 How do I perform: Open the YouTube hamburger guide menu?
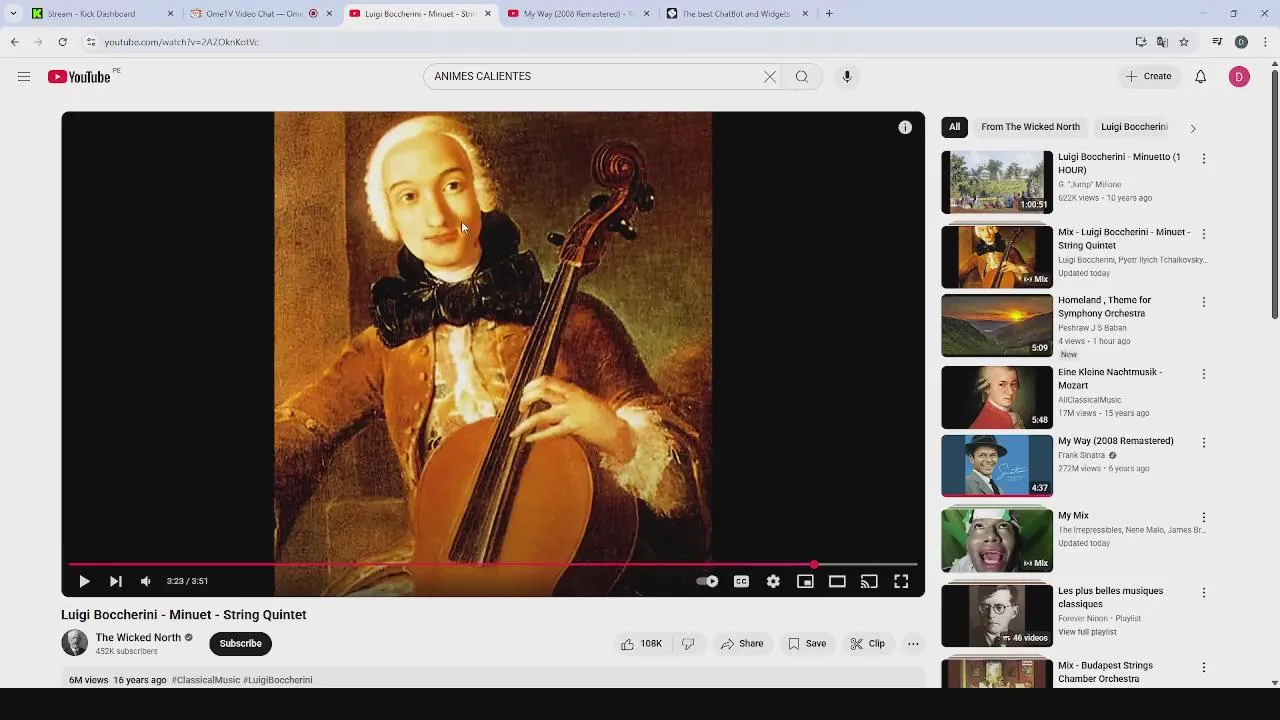click(x=24, y=77)
